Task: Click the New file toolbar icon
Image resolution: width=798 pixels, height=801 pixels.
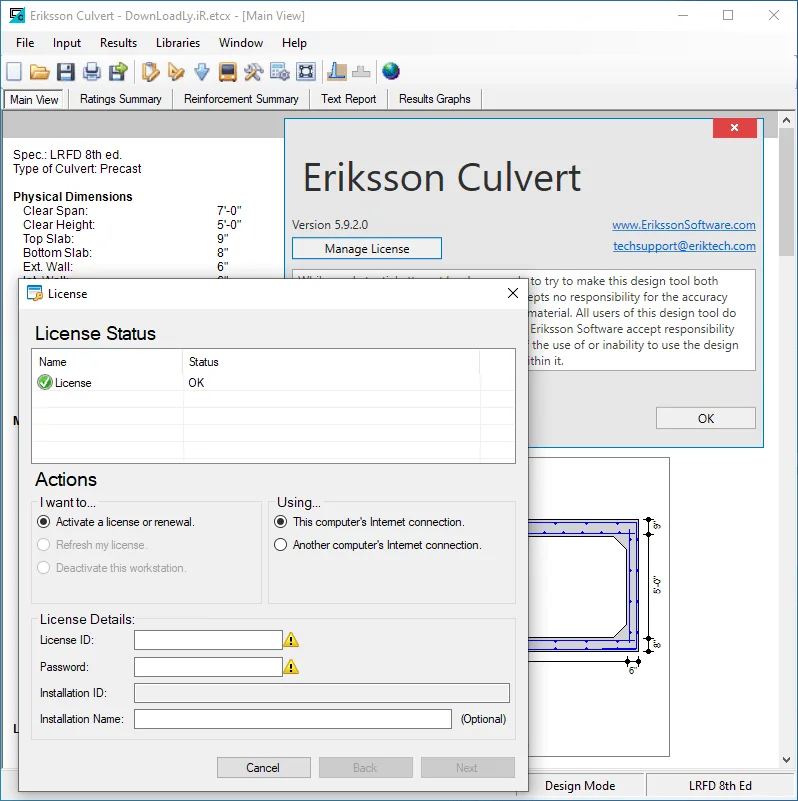Action: click(x=14, y=72)
